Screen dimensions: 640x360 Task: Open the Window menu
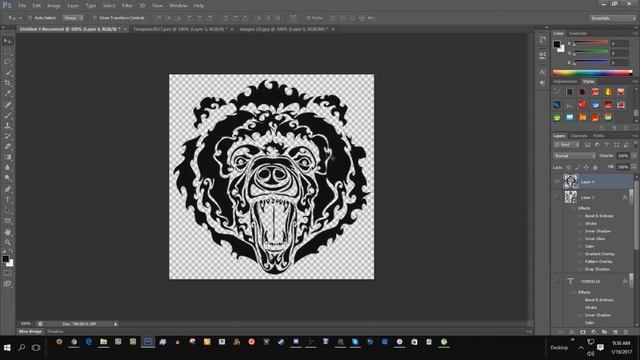tap(178, 6)
